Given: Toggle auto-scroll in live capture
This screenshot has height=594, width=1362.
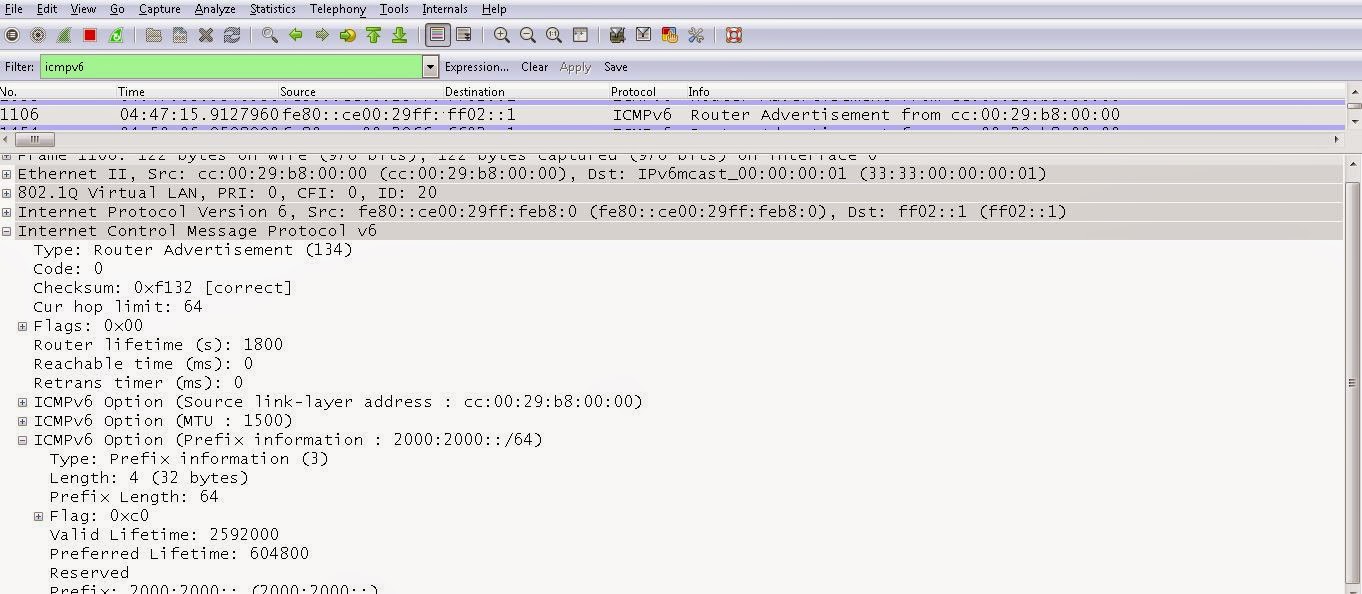Looking at the screenshot, I should (463, 35).
